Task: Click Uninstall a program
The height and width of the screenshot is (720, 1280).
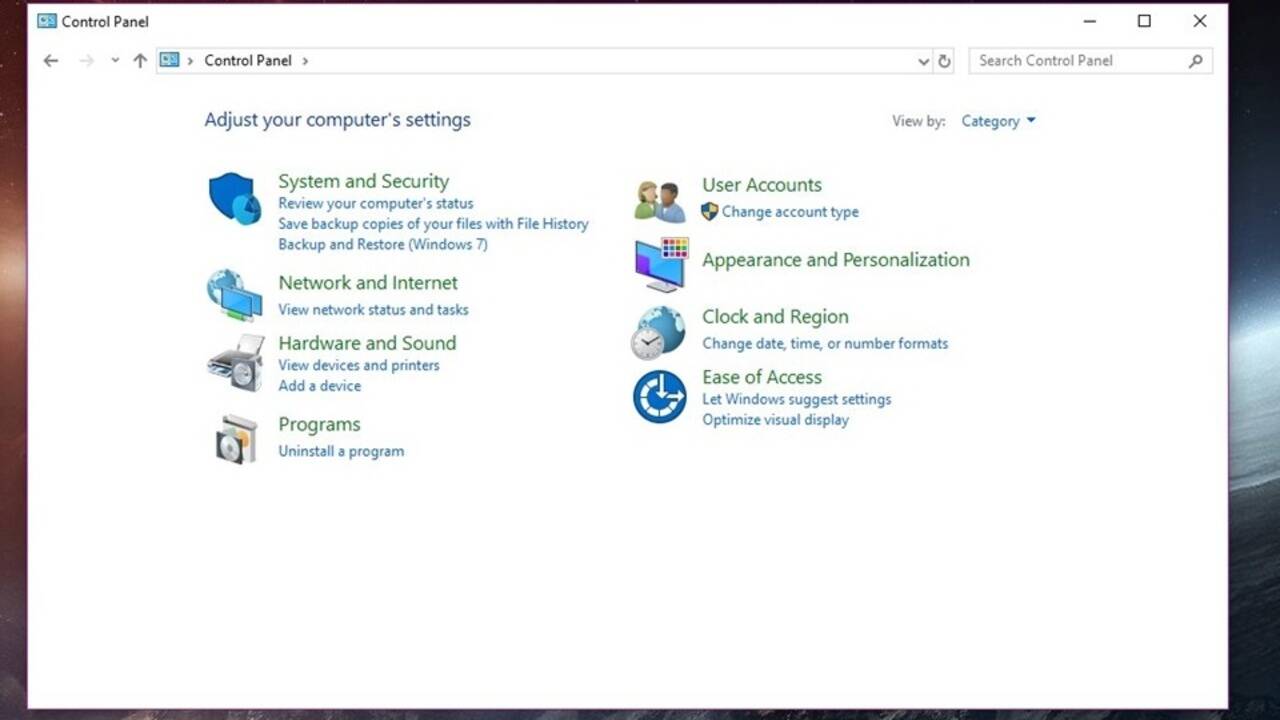Action: [x=341, y=451]
